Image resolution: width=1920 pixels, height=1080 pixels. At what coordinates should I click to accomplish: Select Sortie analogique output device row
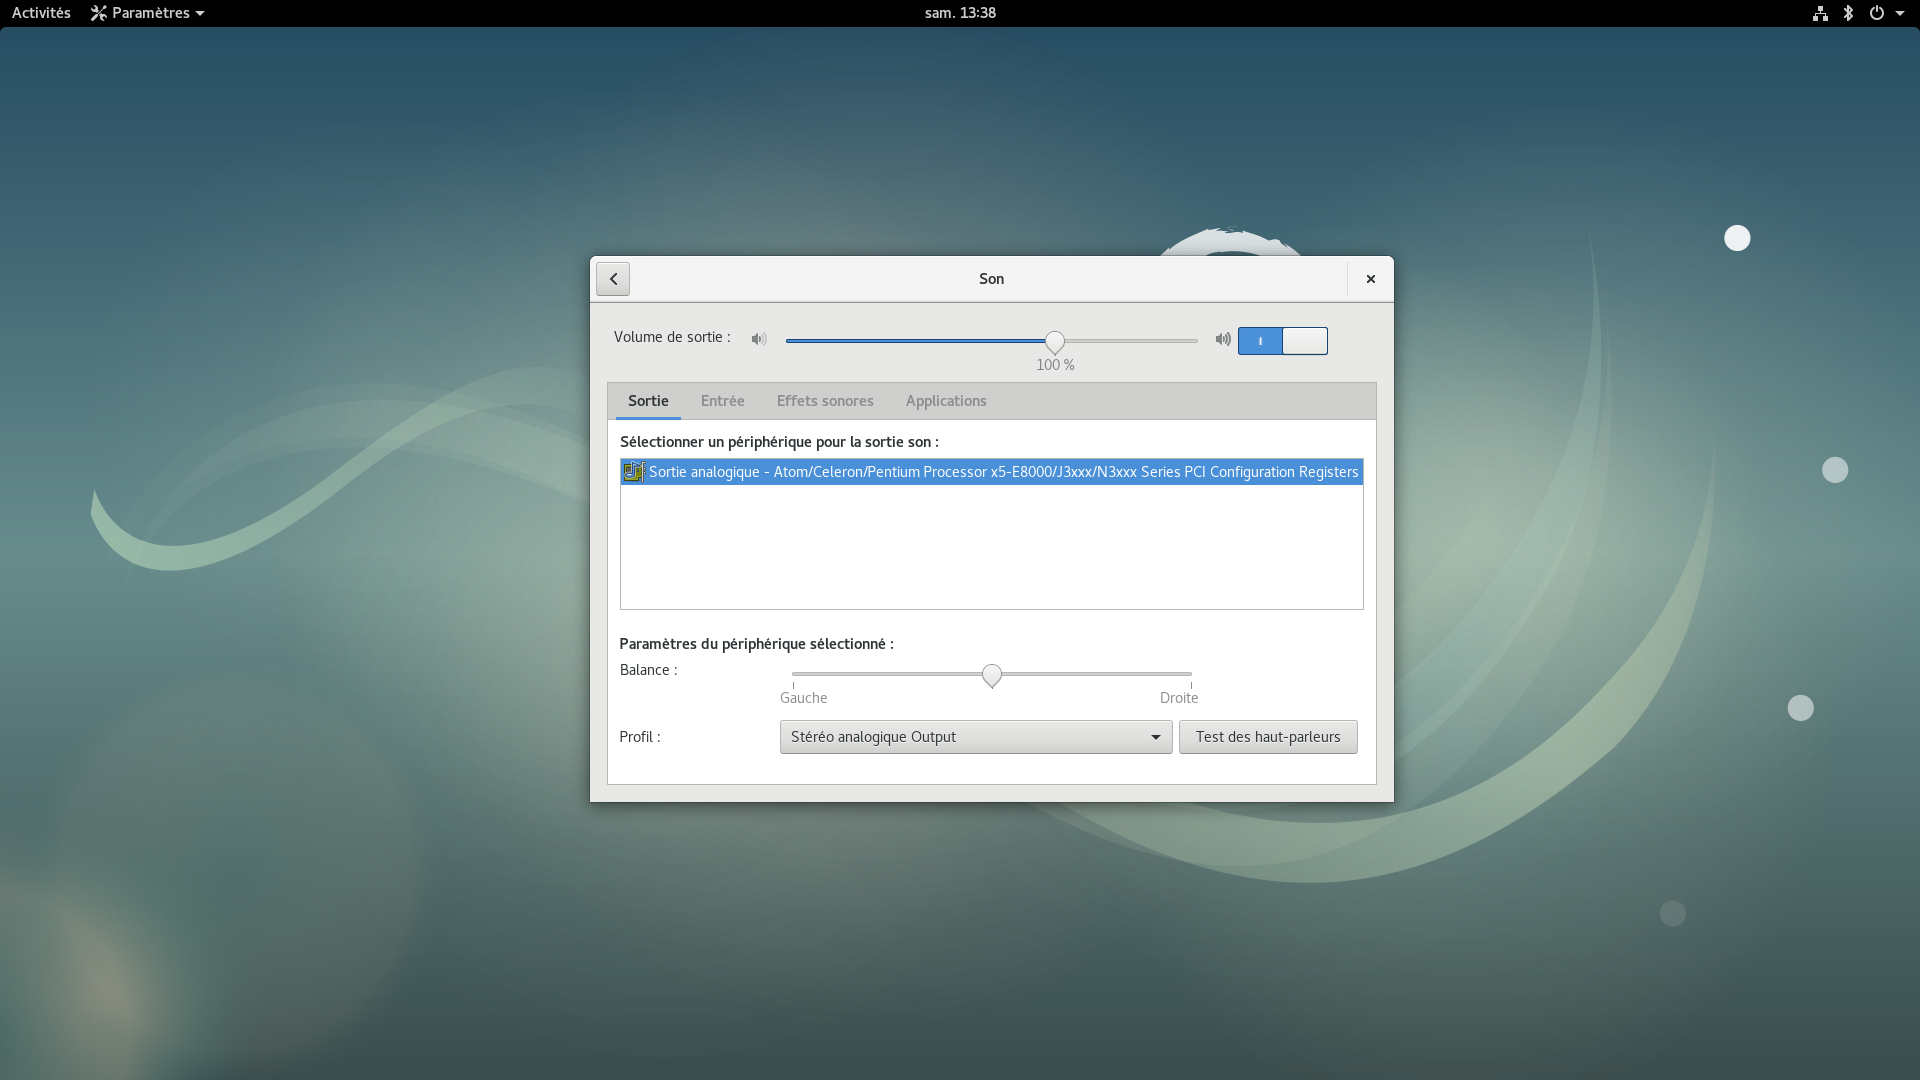992,472
